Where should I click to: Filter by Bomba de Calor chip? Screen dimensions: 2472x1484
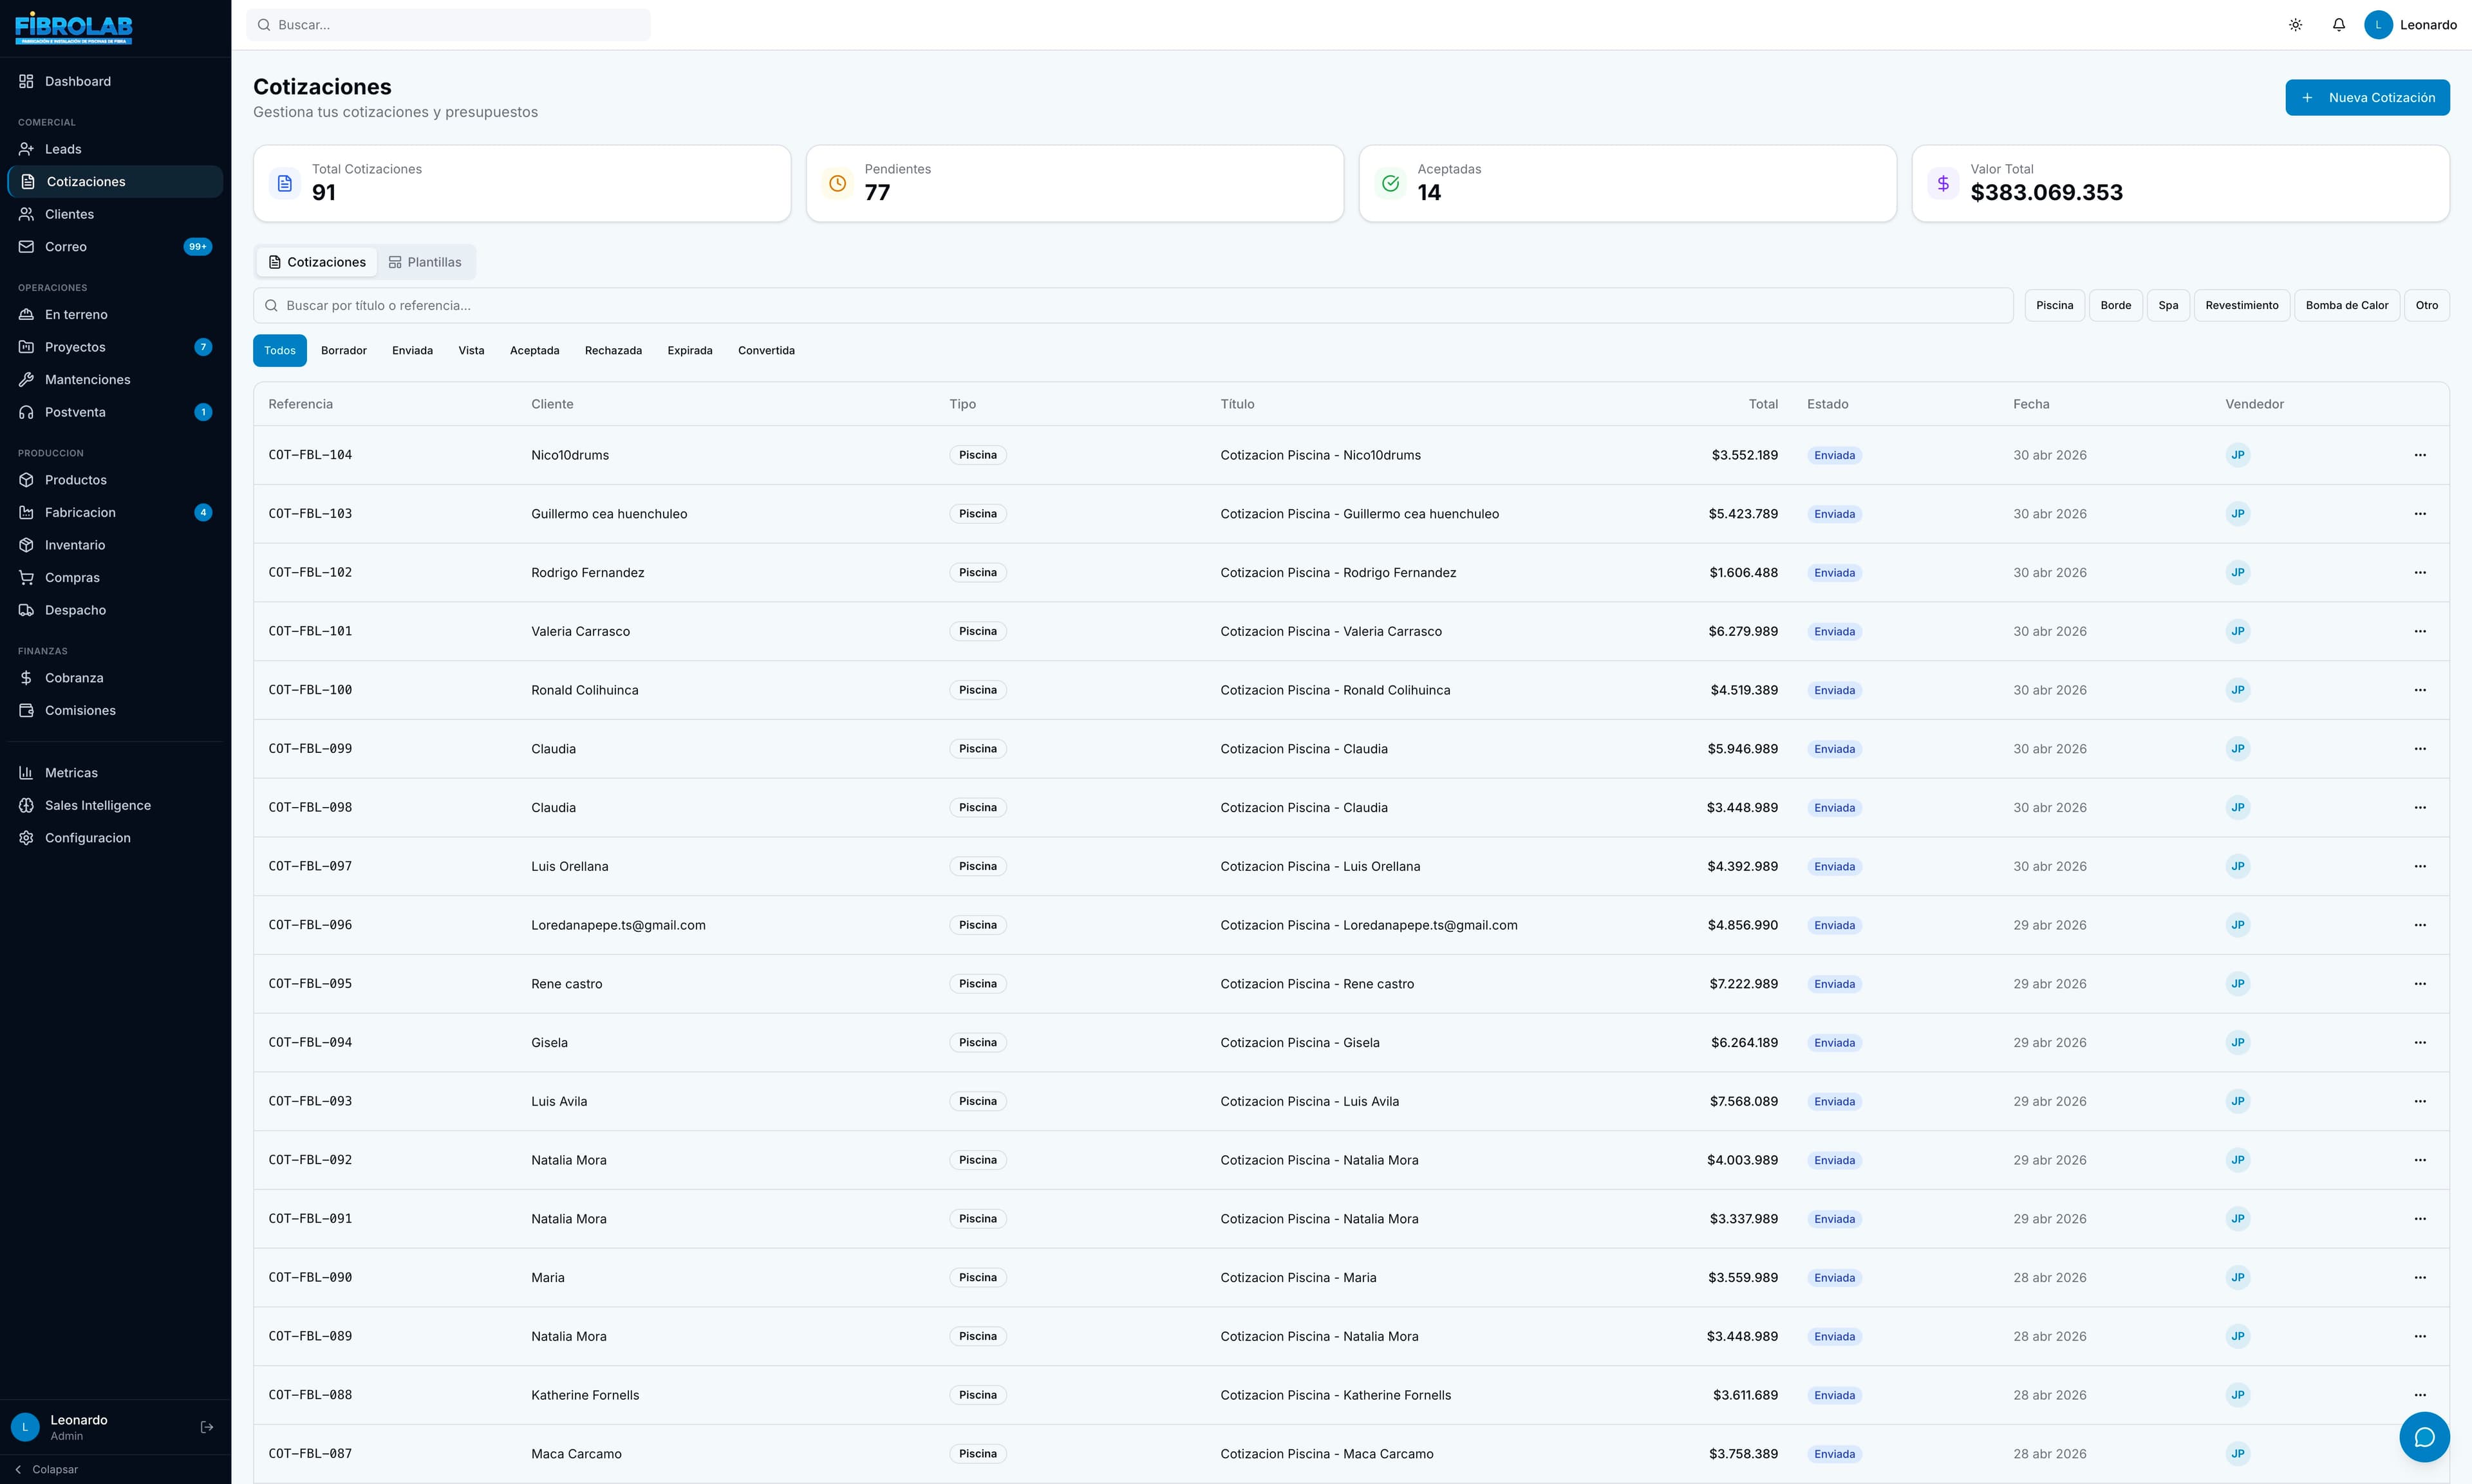click(x=2347, y=305)
